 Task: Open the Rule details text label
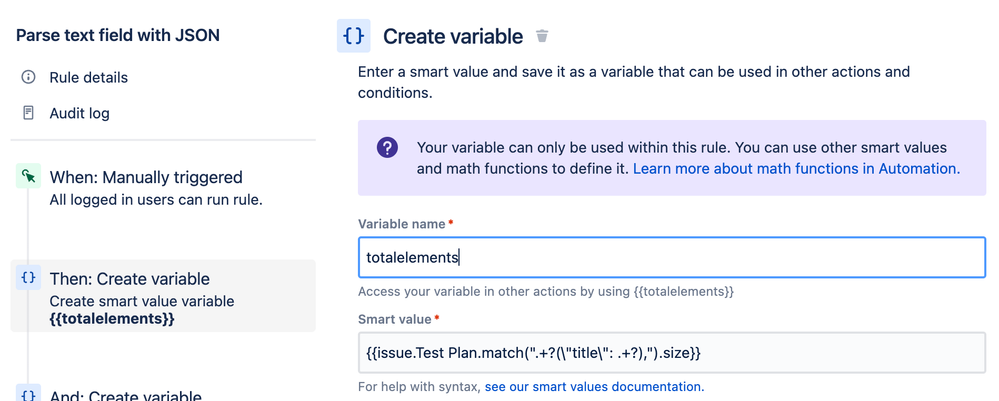click(88, 78)
